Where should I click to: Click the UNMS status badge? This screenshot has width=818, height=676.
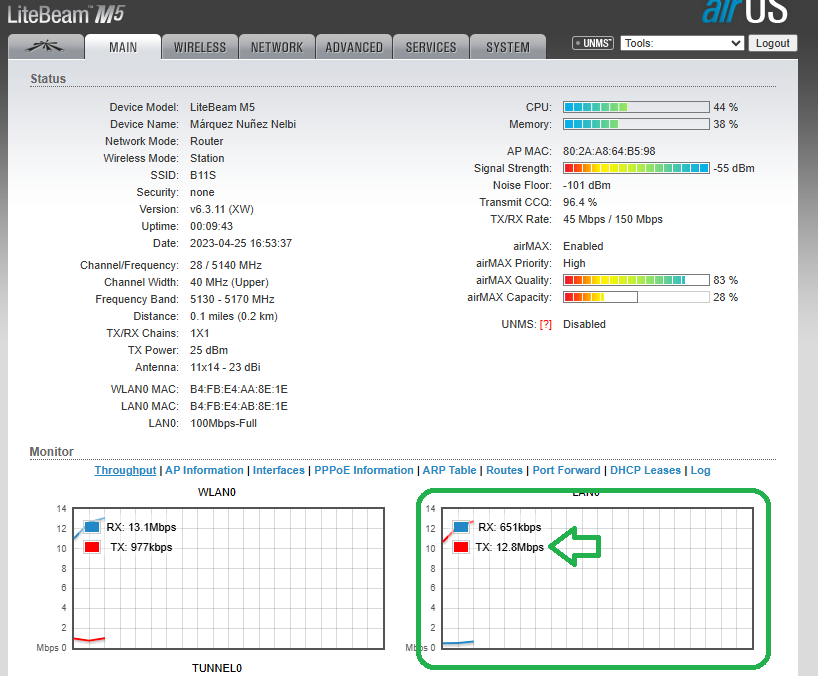point(592,43)
